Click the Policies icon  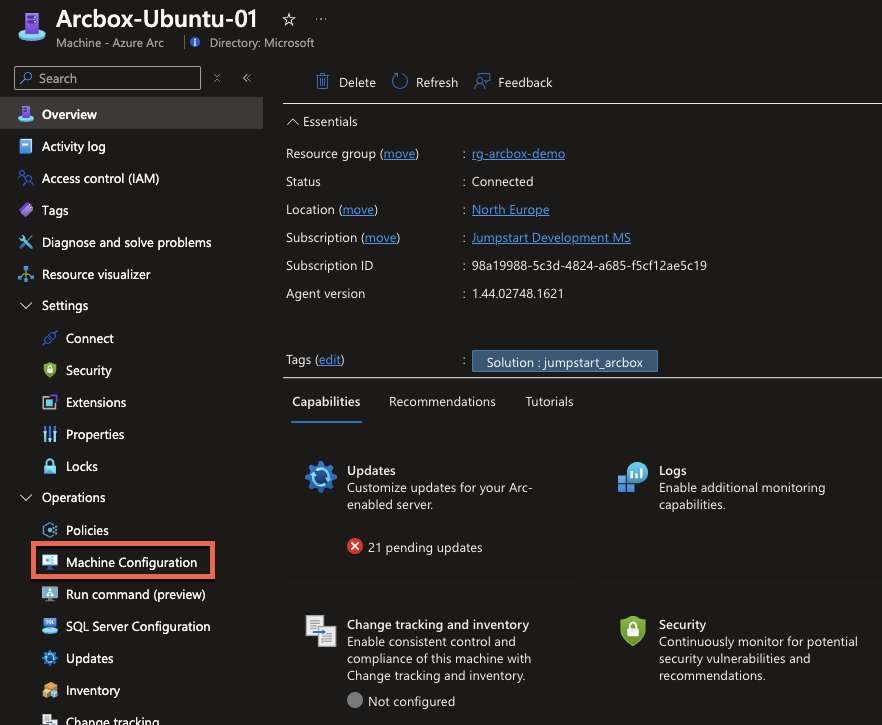pyautogui.click(x=50, y=530)
